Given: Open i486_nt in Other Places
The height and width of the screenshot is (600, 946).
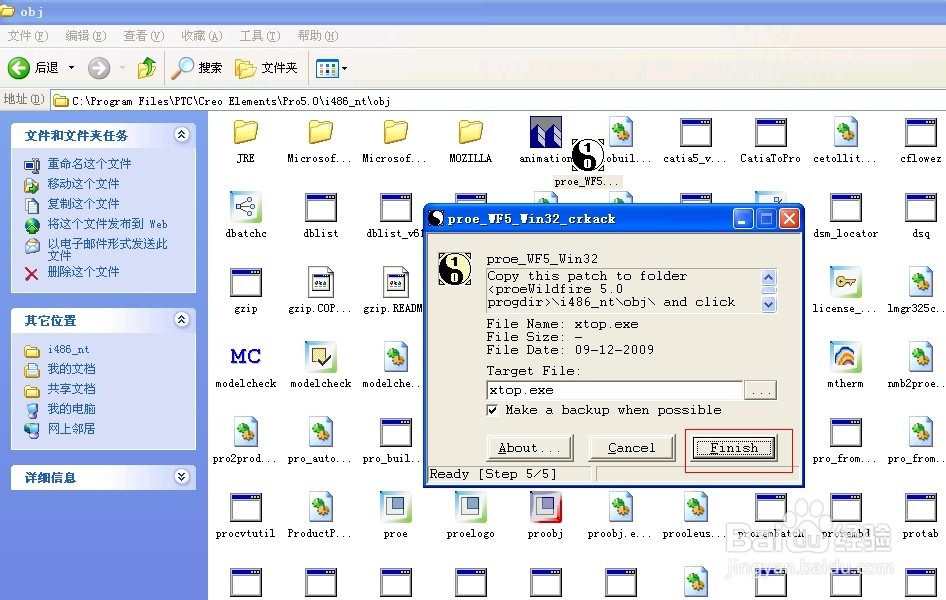Looking at the screenshot, I should tap(68, 350).
